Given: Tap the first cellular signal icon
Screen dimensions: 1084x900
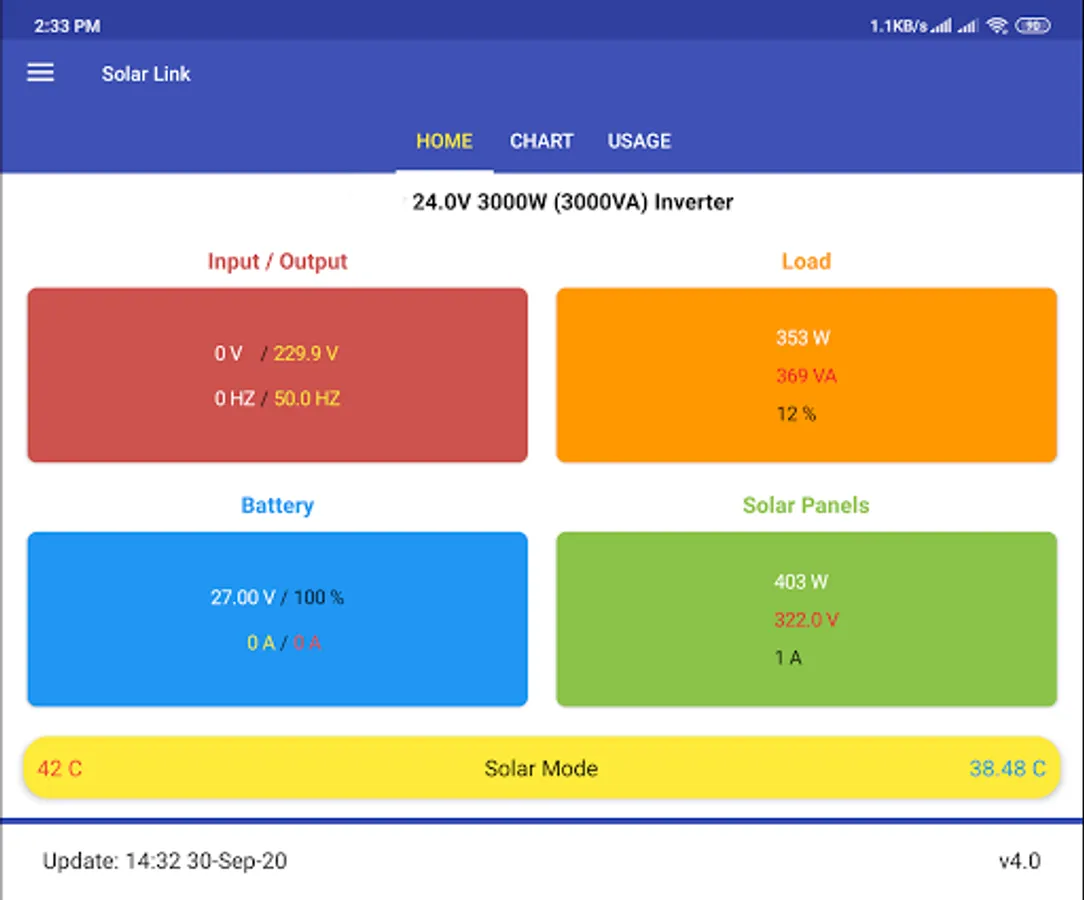Looking at the screenshot, I should tap(941, 26).
